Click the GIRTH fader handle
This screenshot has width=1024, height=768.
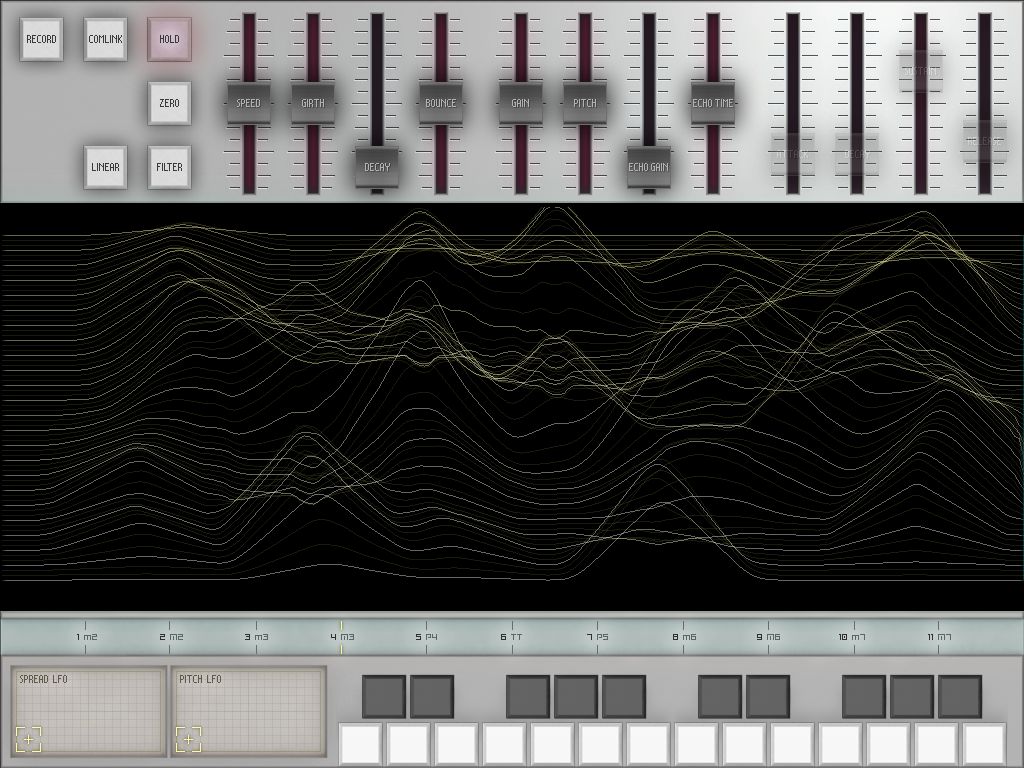point(312,103)
